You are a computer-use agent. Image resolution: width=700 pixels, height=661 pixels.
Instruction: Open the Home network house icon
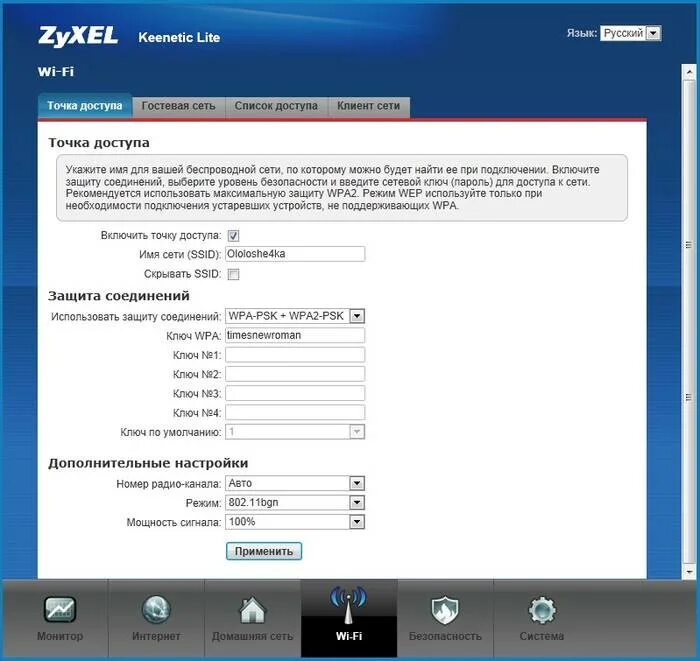(252, 610)
